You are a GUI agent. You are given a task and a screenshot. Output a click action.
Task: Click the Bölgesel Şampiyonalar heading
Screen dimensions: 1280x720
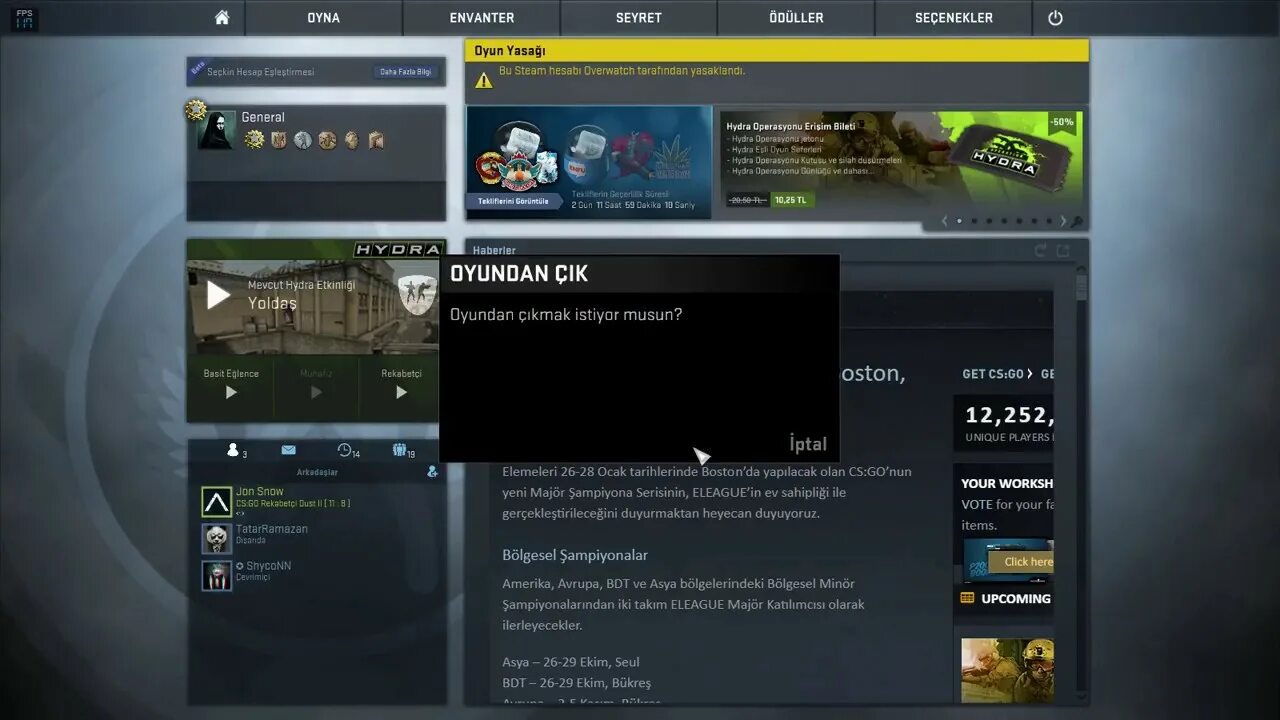tap(575, 555)
